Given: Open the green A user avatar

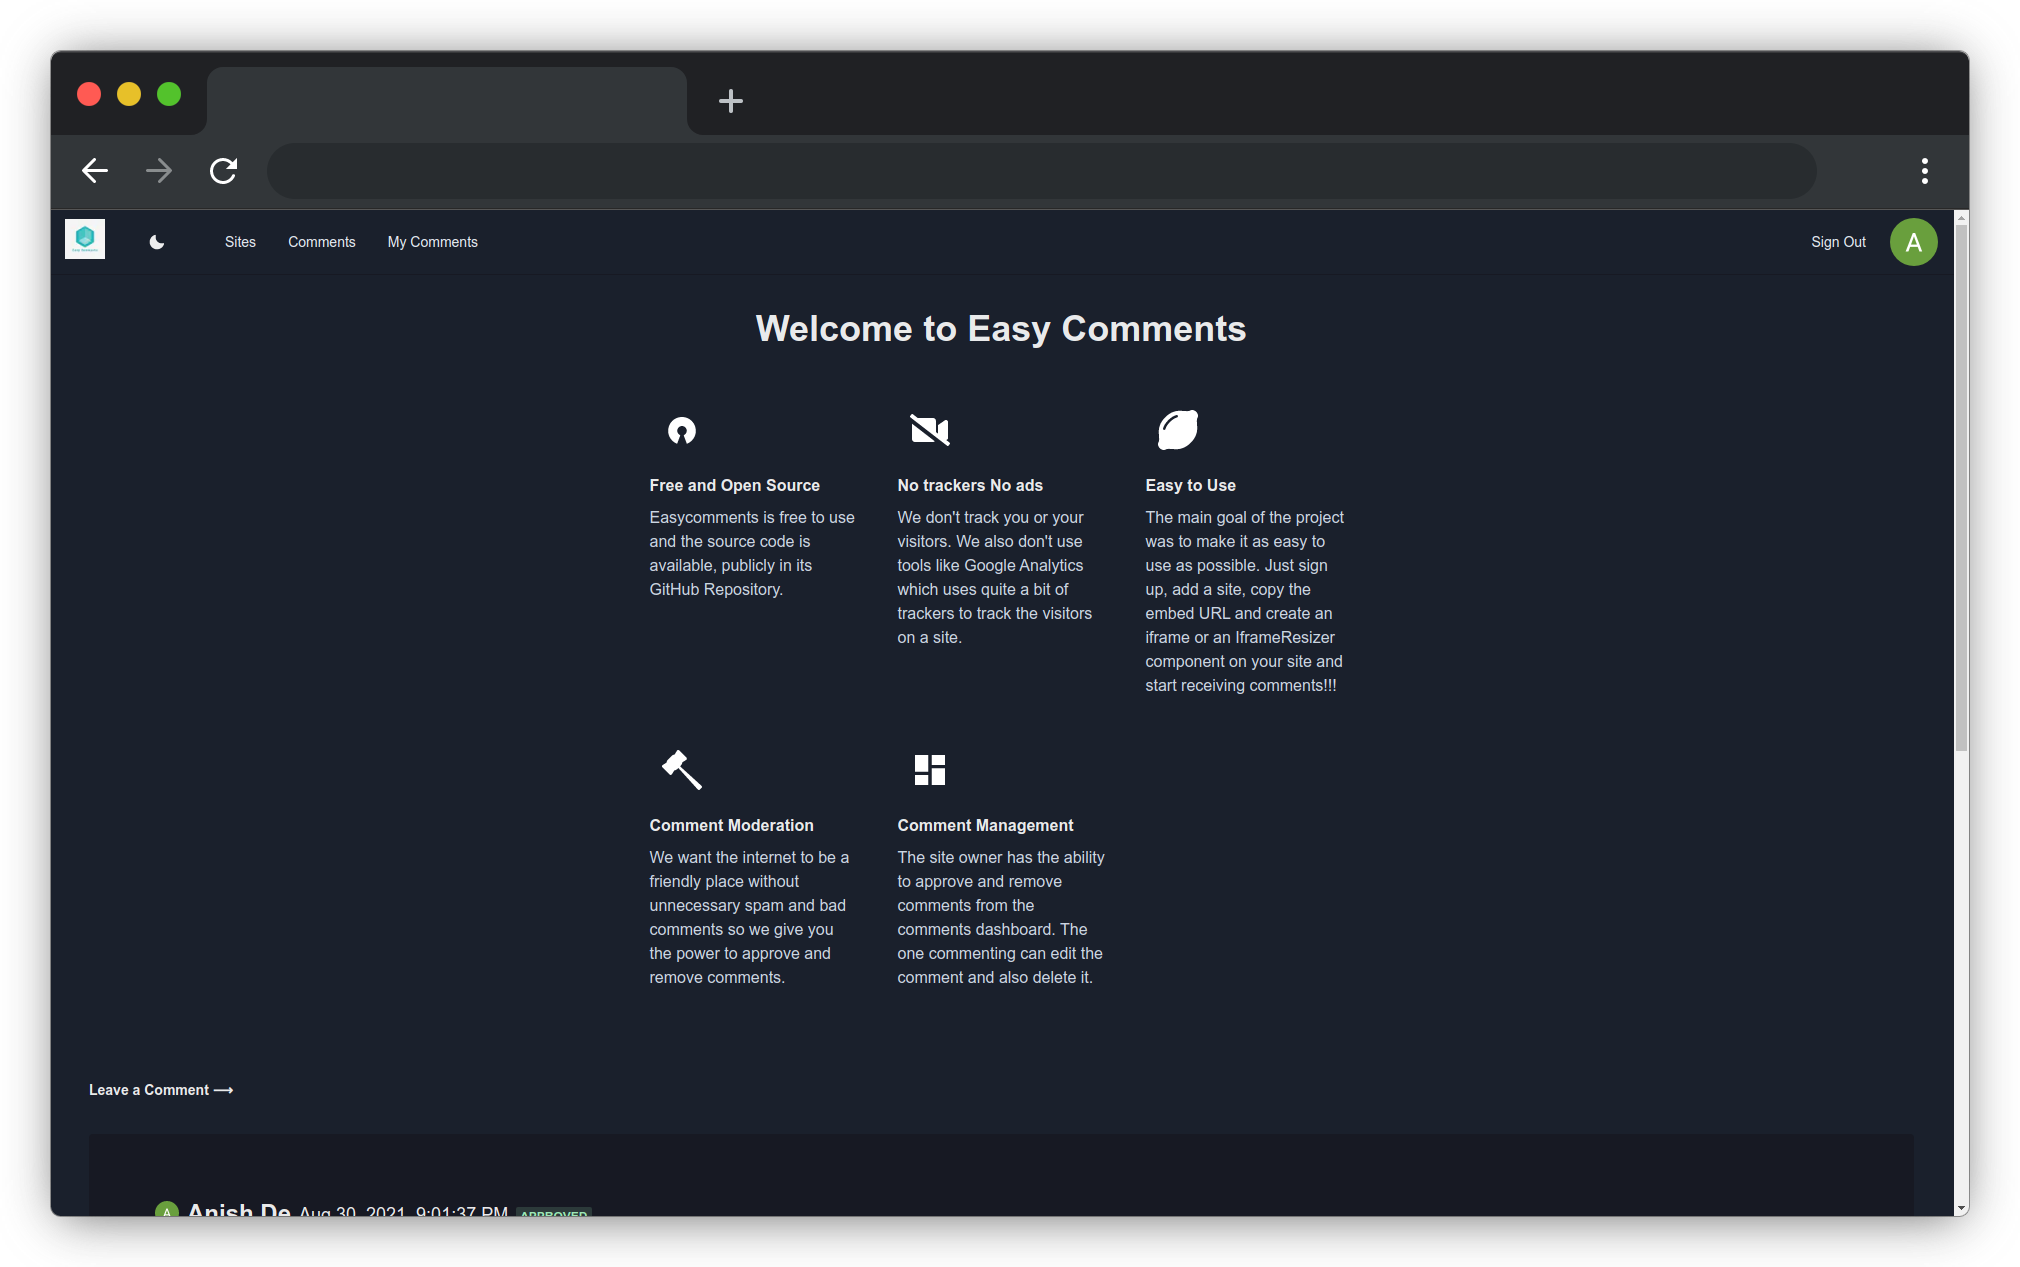Looking at the screenshot, I should tap(1912, 242).
